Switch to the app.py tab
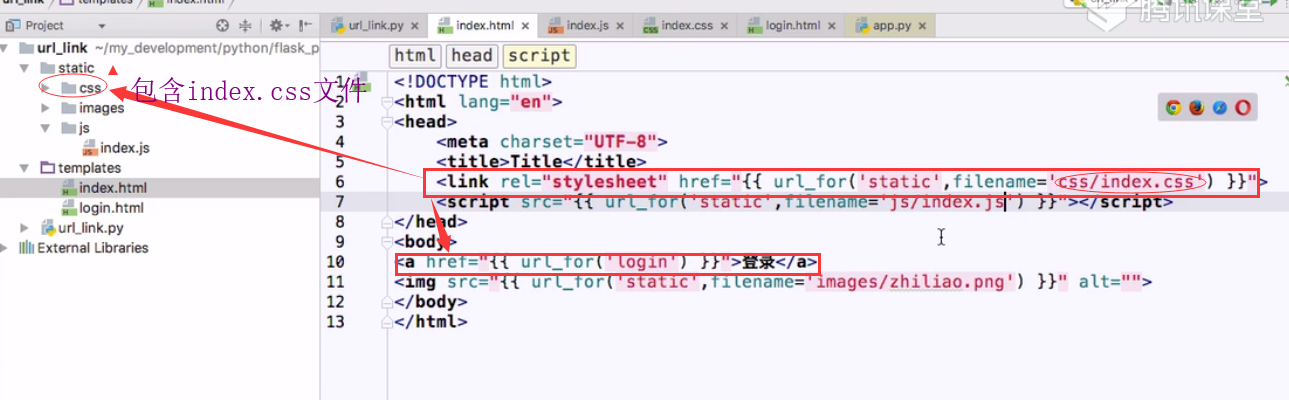 pos(889,26)
